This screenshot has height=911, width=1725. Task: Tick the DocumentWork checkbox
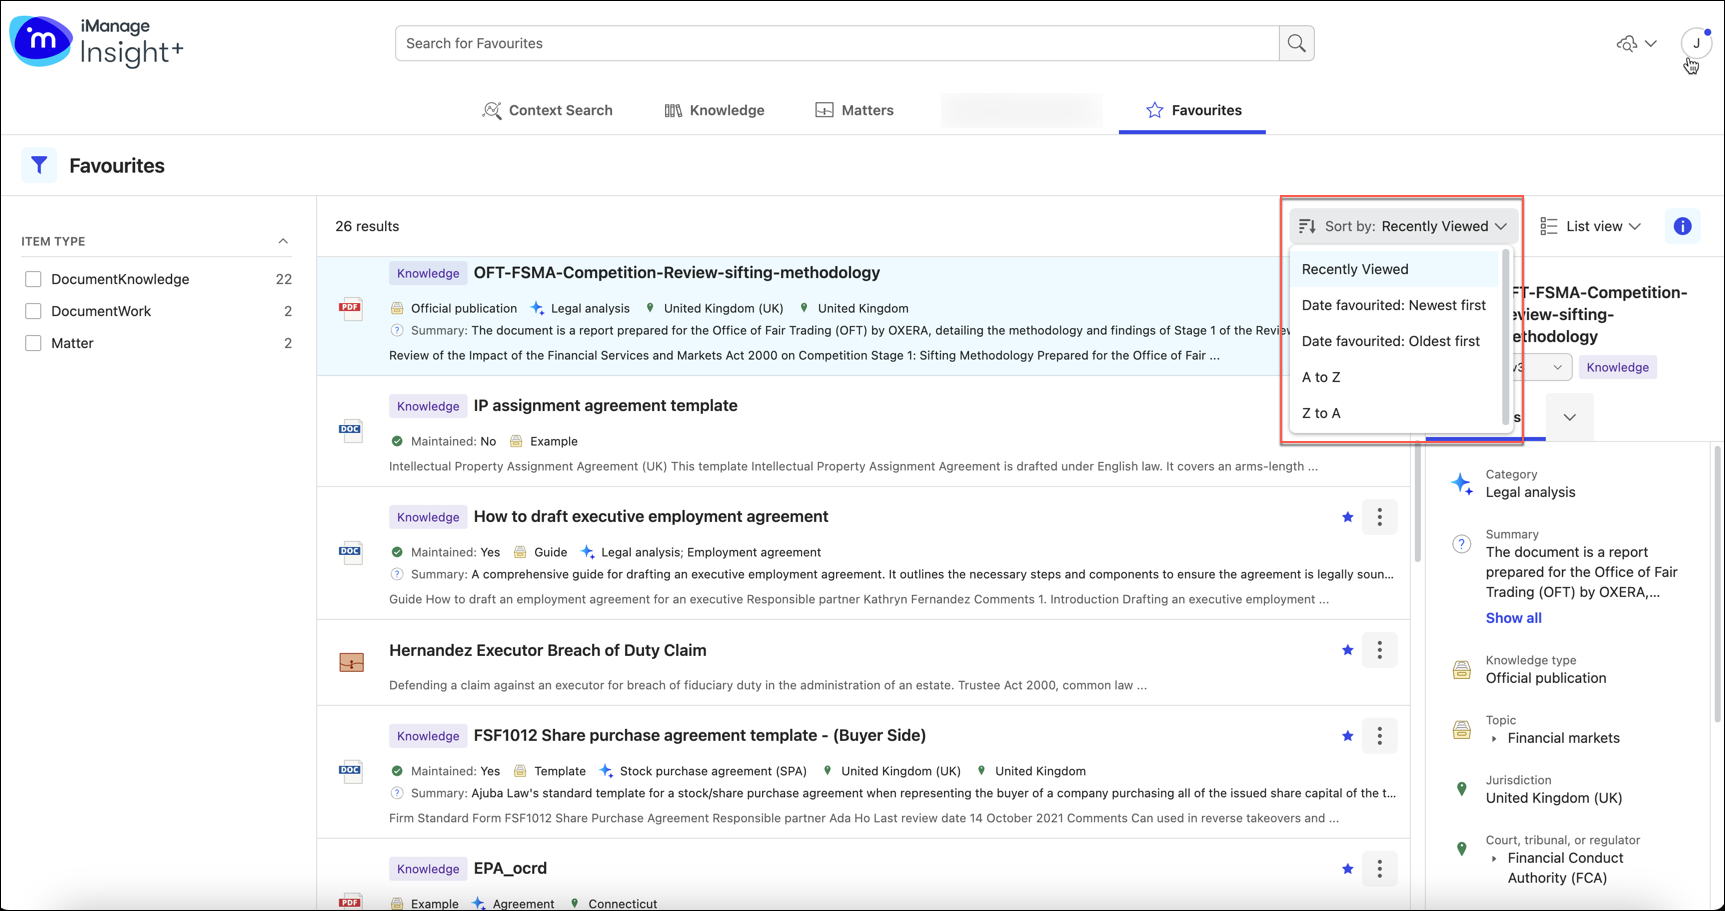point(33,311)
